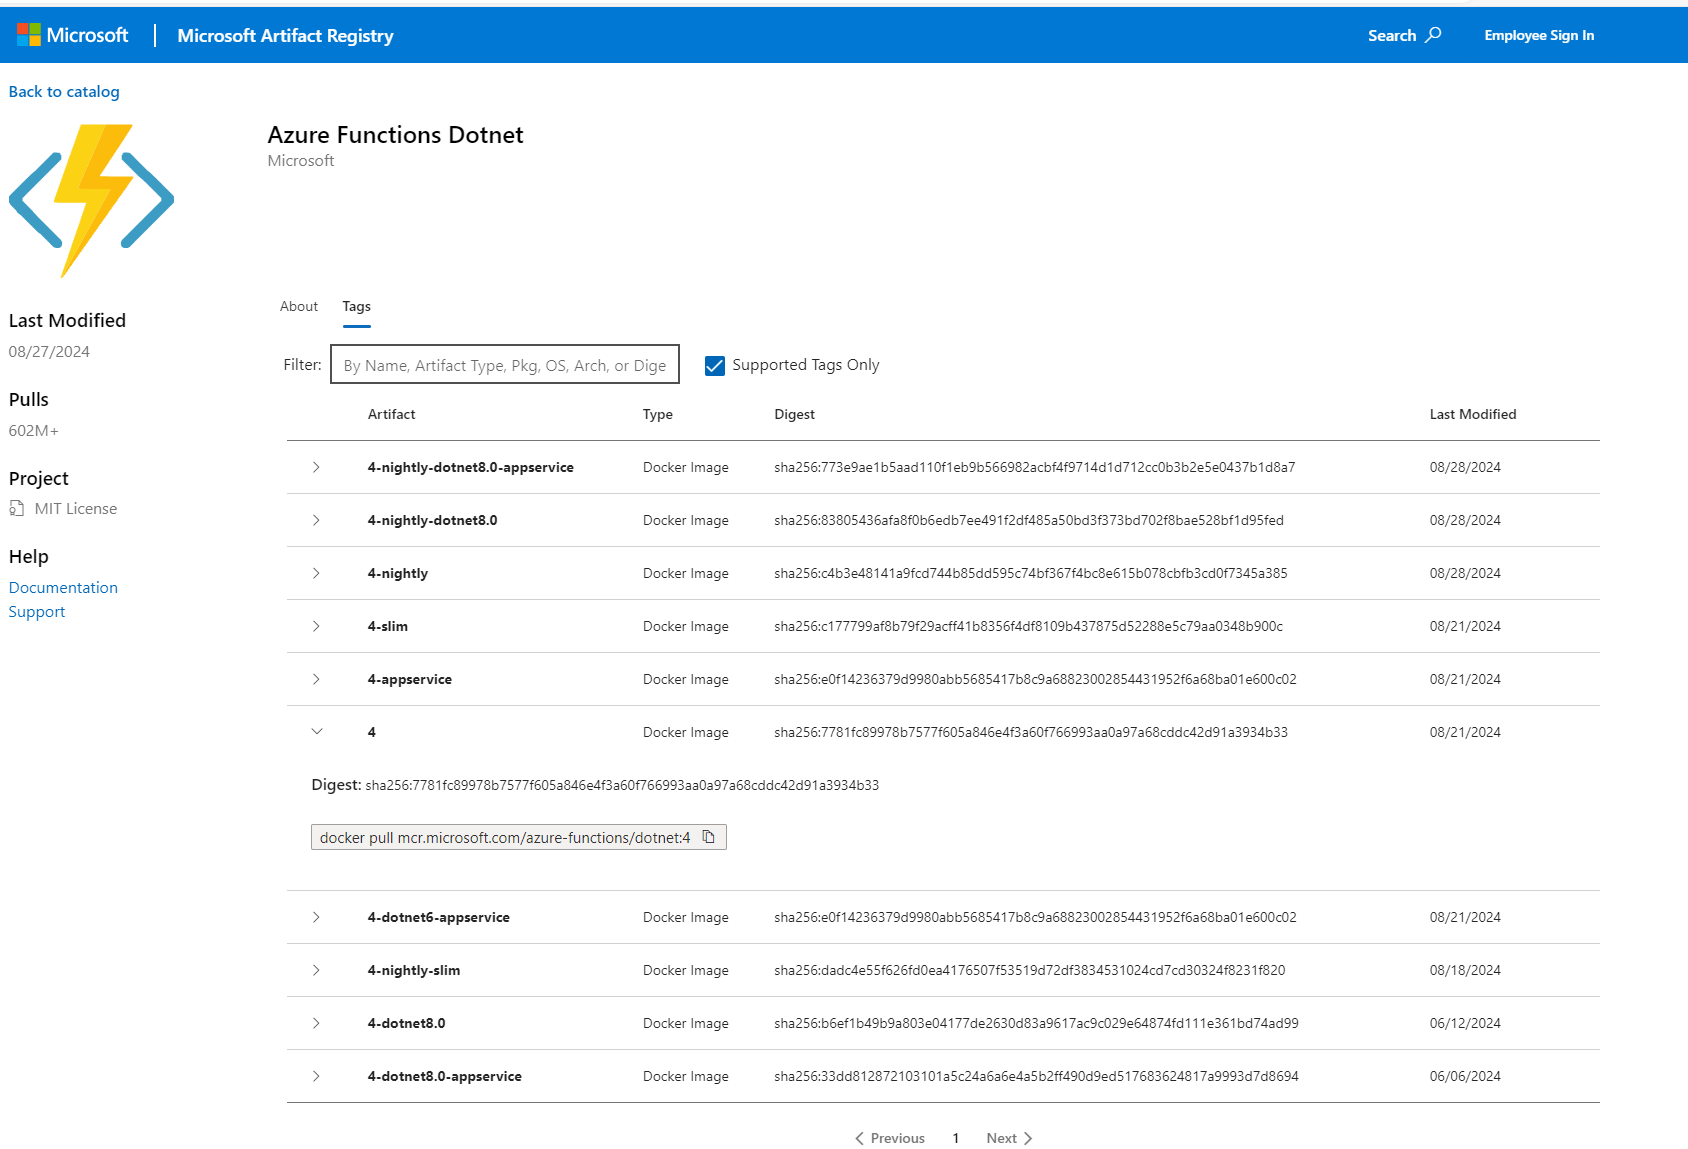Click the 4-nightly digest sha256:c4b3e48141a9 value
Screen dimensions: 1688x1149
pos(1031,573)
